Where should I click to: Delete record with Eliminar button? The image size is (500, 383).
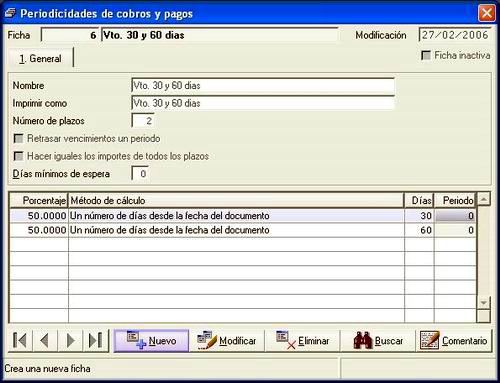(x=303, y=341)
